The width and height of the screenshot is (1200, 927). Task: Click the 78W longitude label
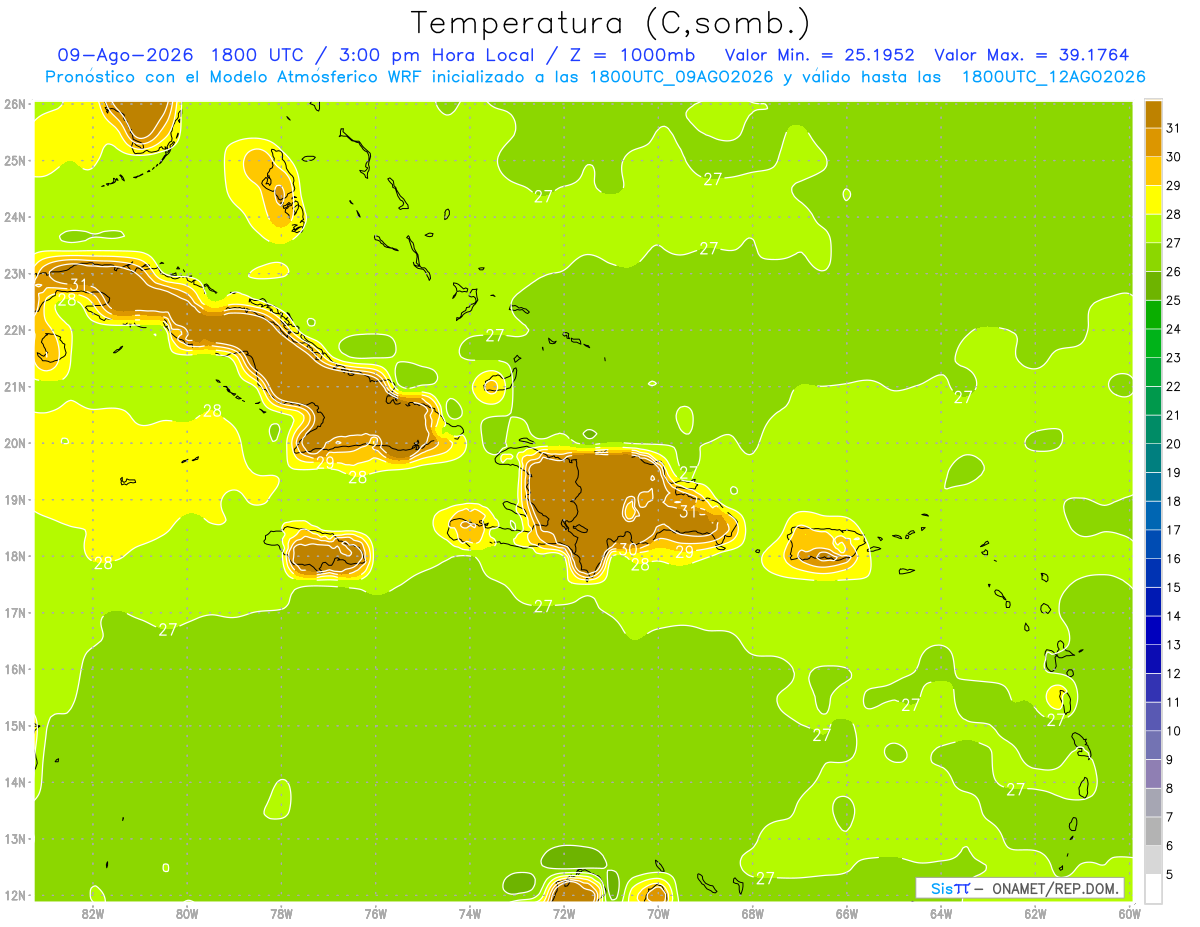(x=281, y=913)
